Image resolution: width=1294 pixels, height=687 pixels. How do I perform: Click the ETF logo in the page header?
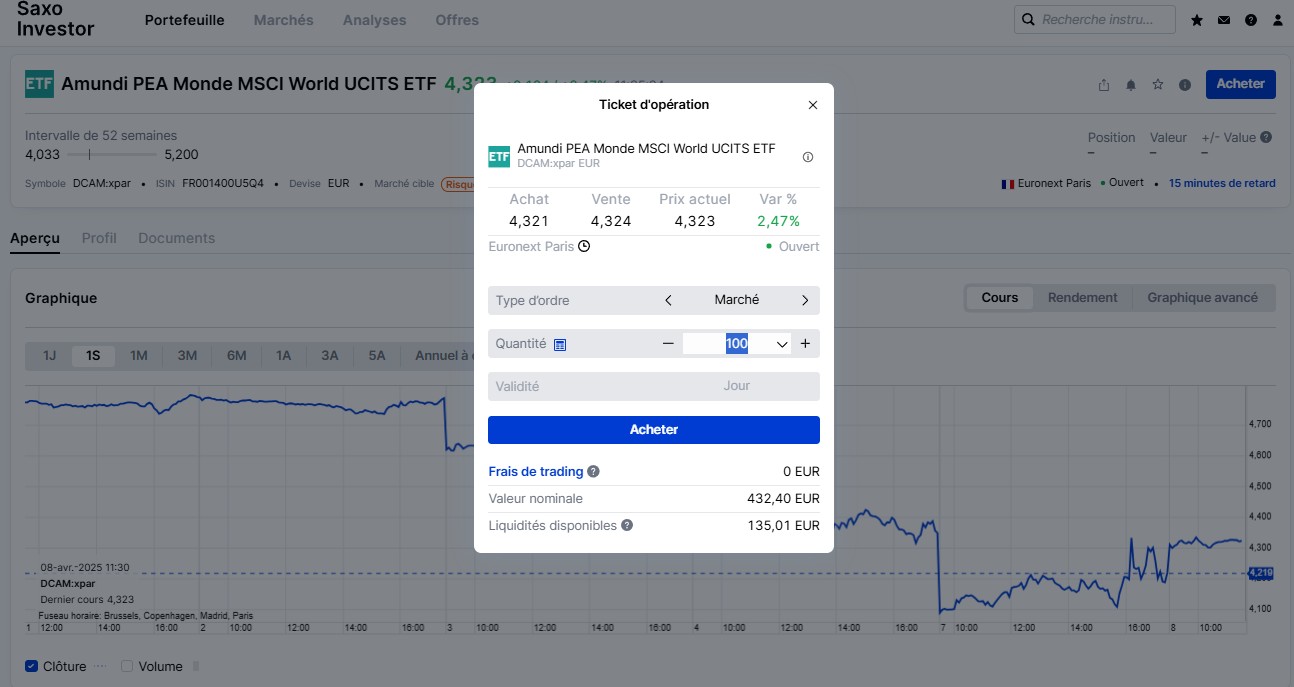39,84
